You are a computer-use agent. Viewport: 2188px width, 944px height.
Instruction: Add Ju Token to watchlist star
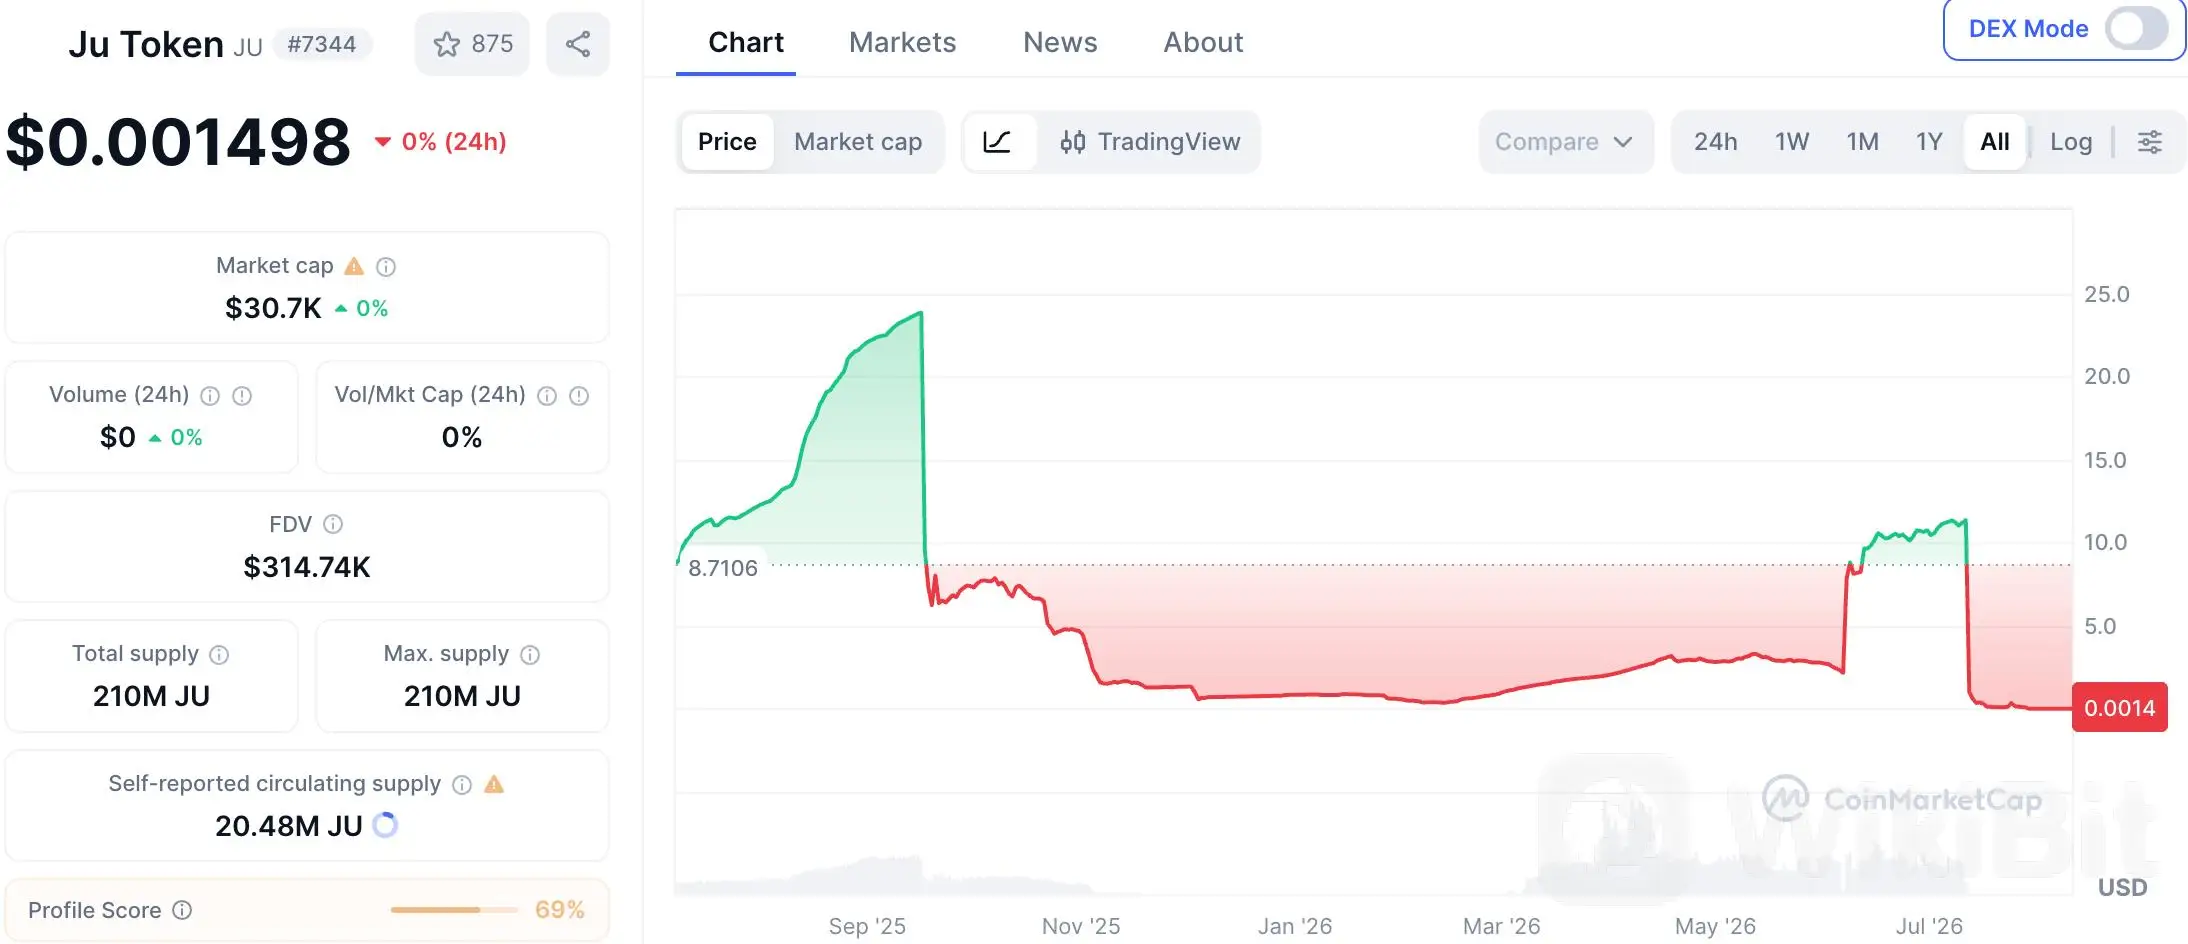(472, 44)
